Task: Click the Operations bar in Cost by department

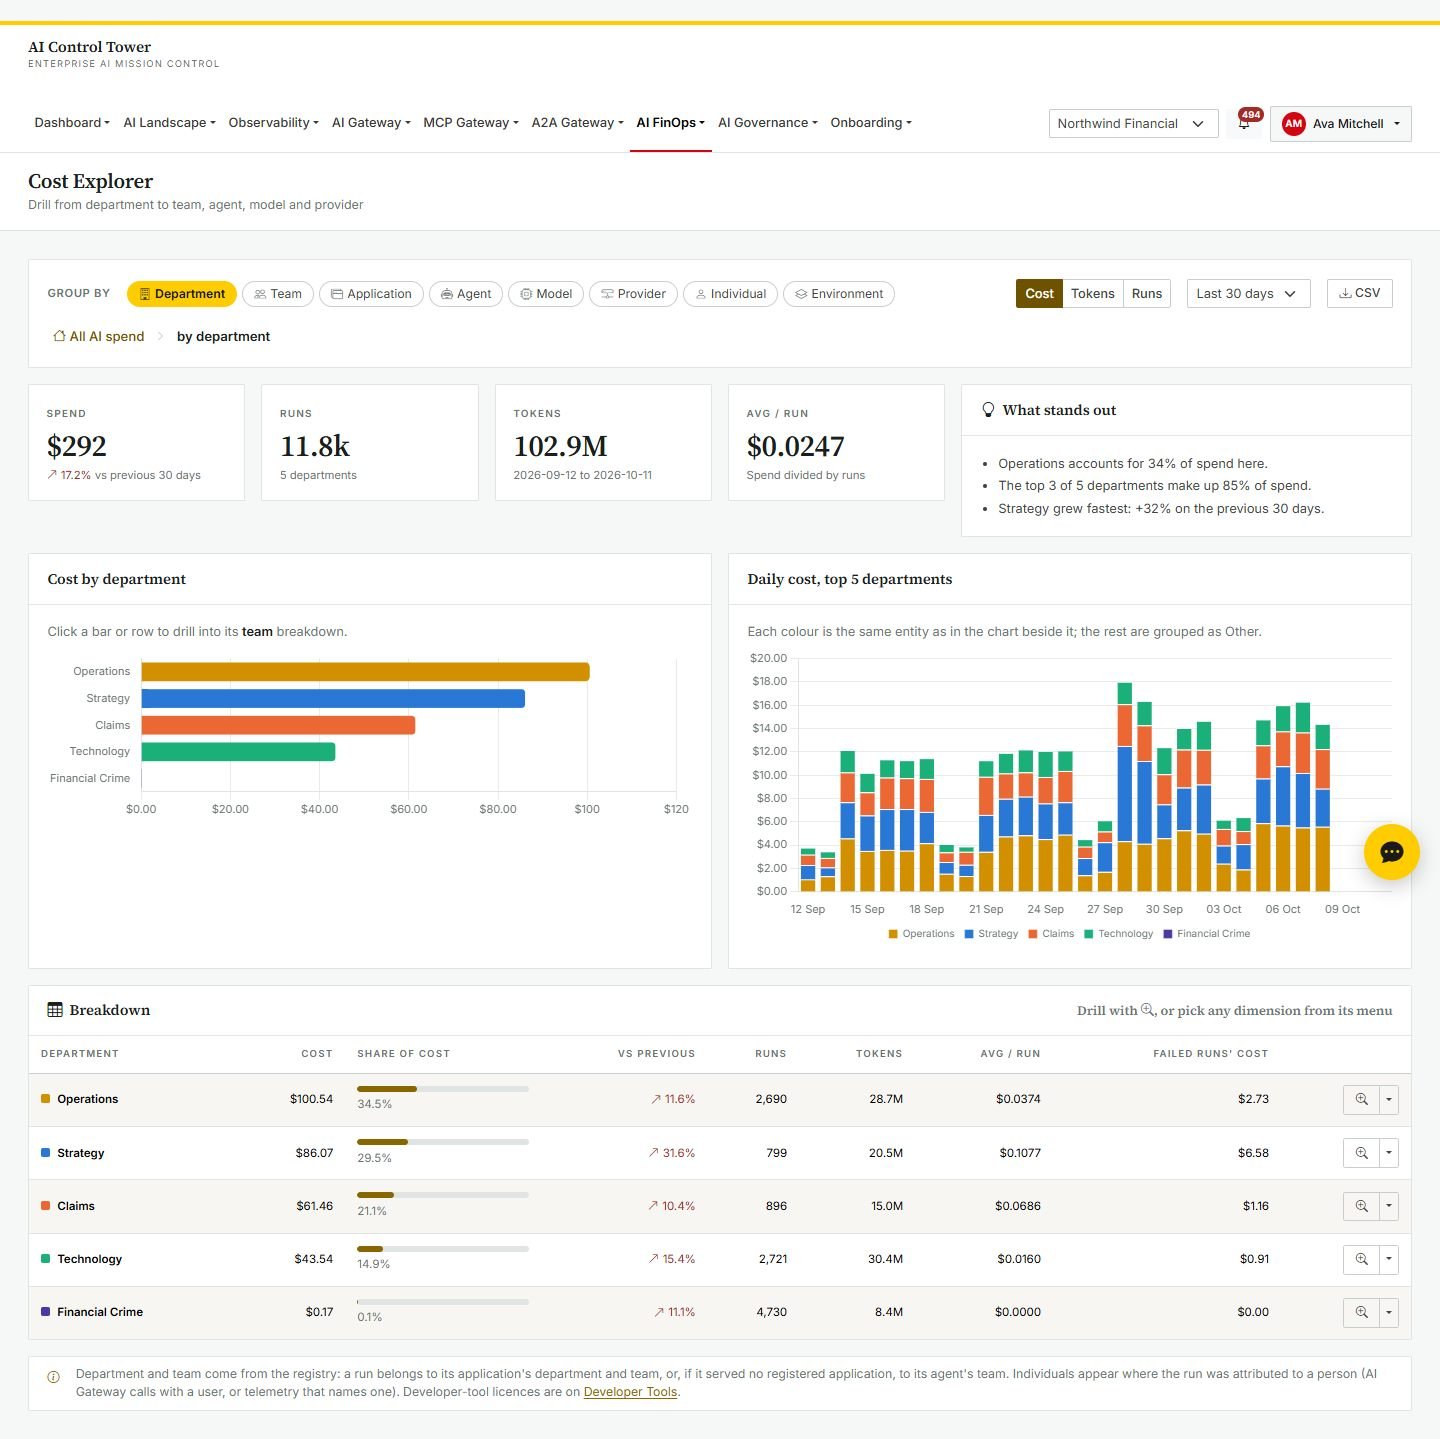Action: click(x=365, y=672)
